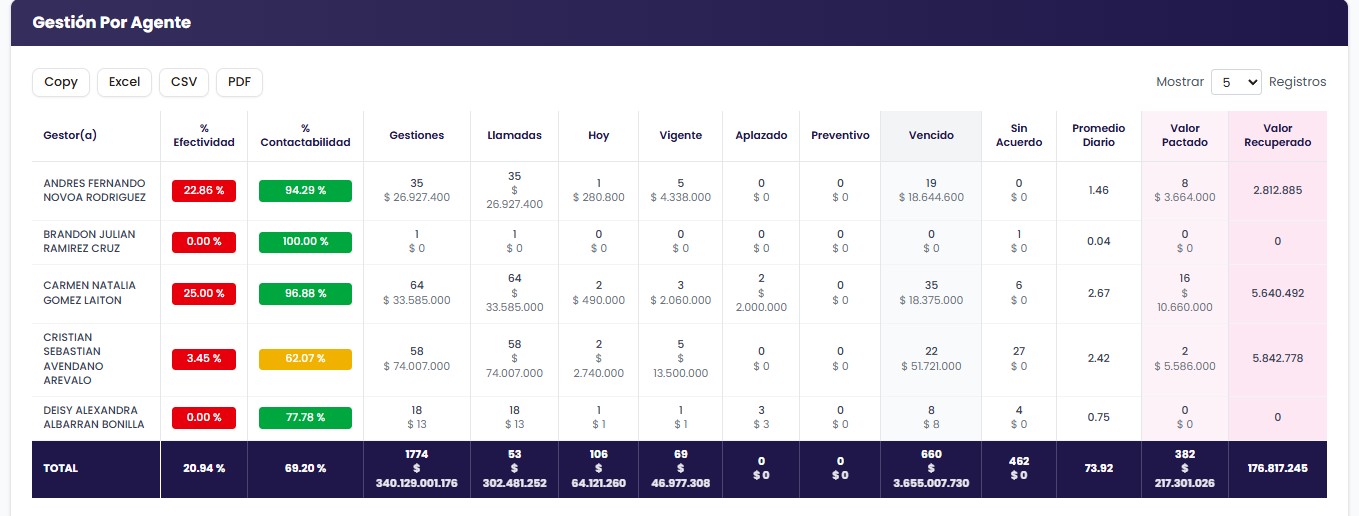Image resolution: width=1359 pixels, height=516 pixels.
Task: Click the Copy export button
Action: [61, 82]
